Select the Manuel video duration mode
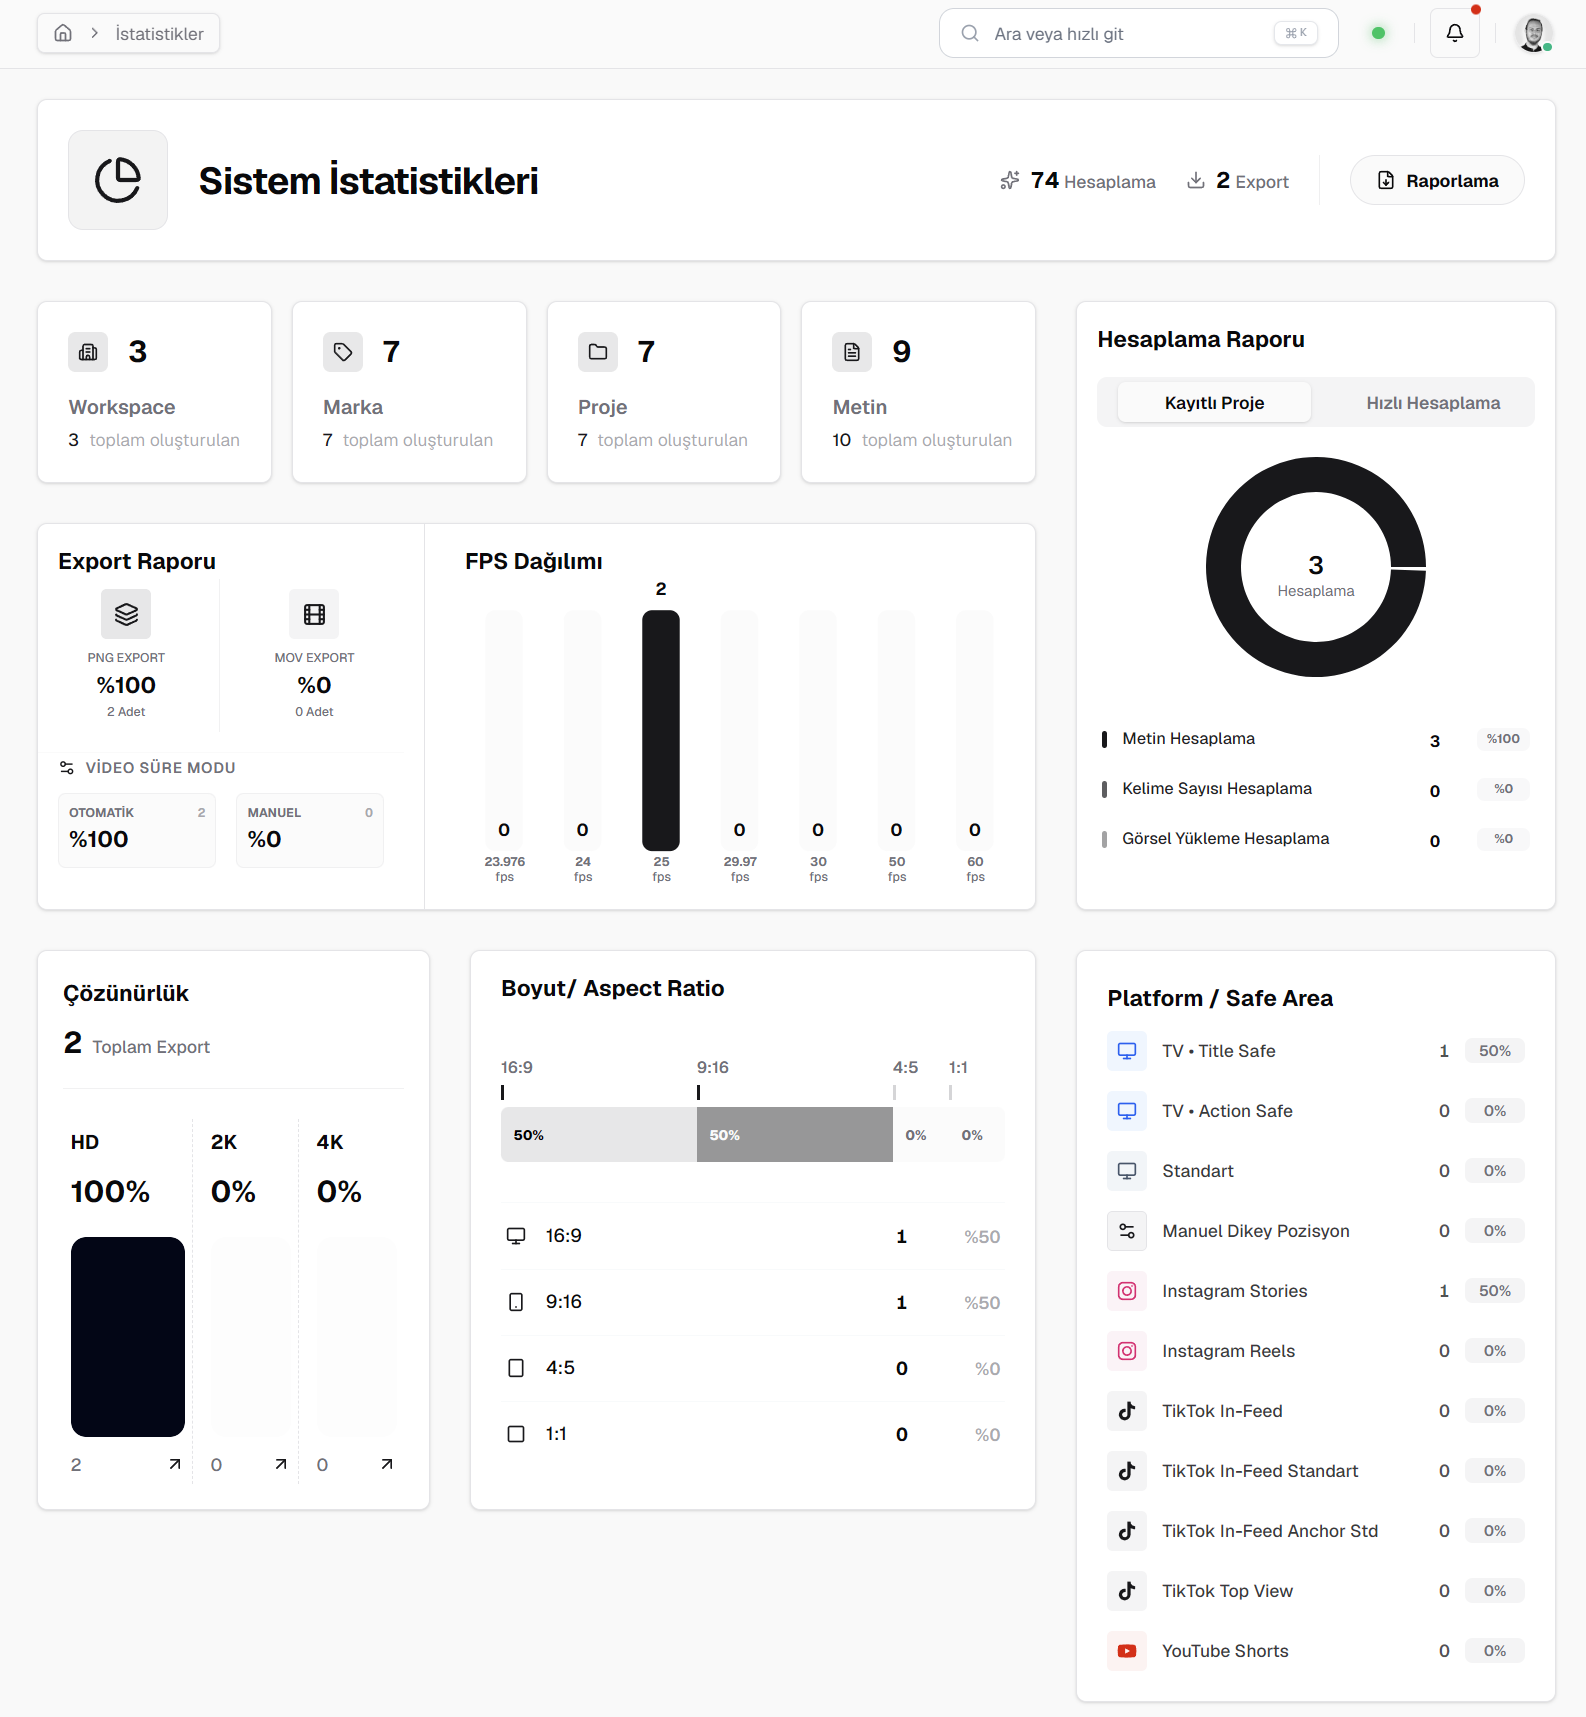The height and width of the screenshot is (1717, 1586). [x=309, y=830]
